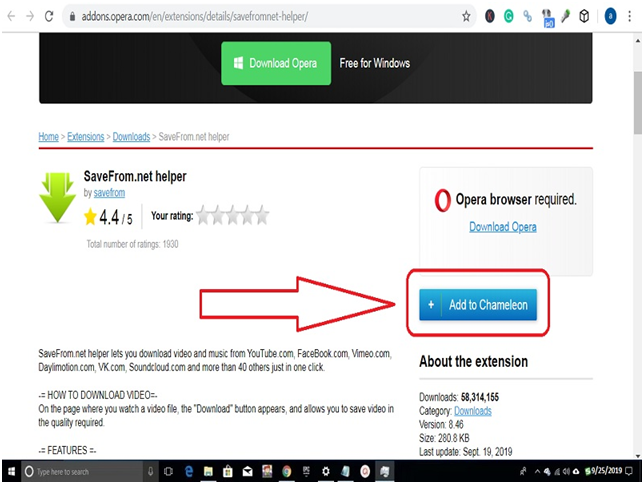This screenshot has height=484, width=644.
Task: Click the padlock site info icon
Action: pos(73,16)
